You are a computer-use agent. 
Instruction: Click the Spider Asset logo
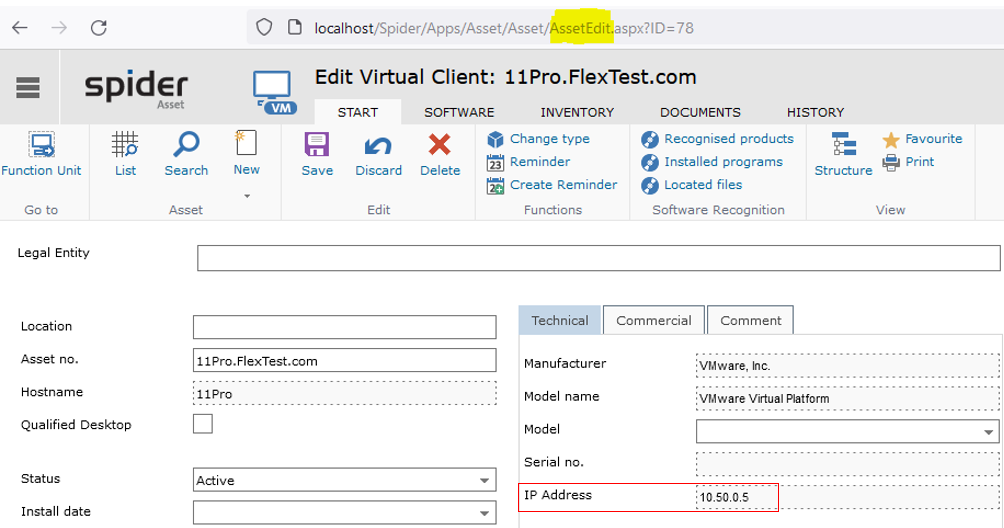click(136, 89)
